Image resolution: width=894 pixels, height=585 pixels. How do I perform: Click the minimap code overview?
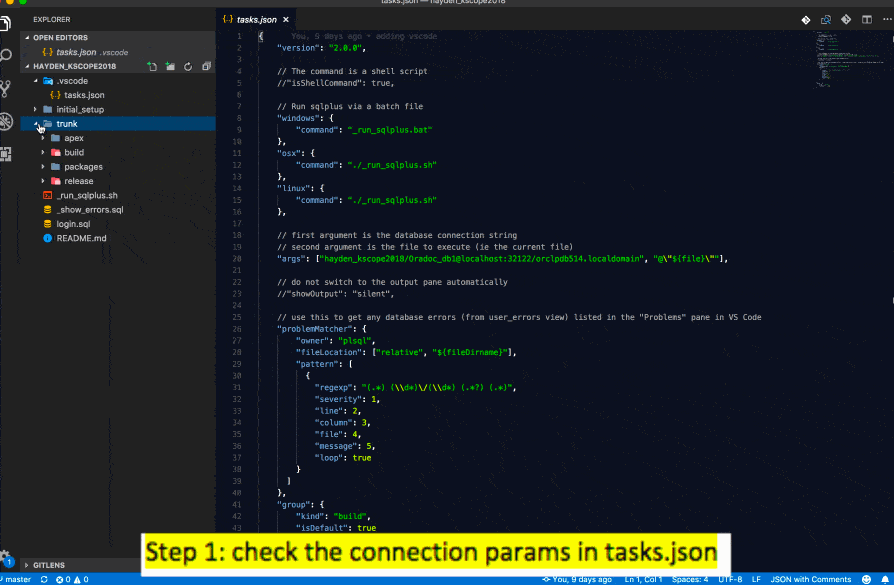click(x=850, y=60)
